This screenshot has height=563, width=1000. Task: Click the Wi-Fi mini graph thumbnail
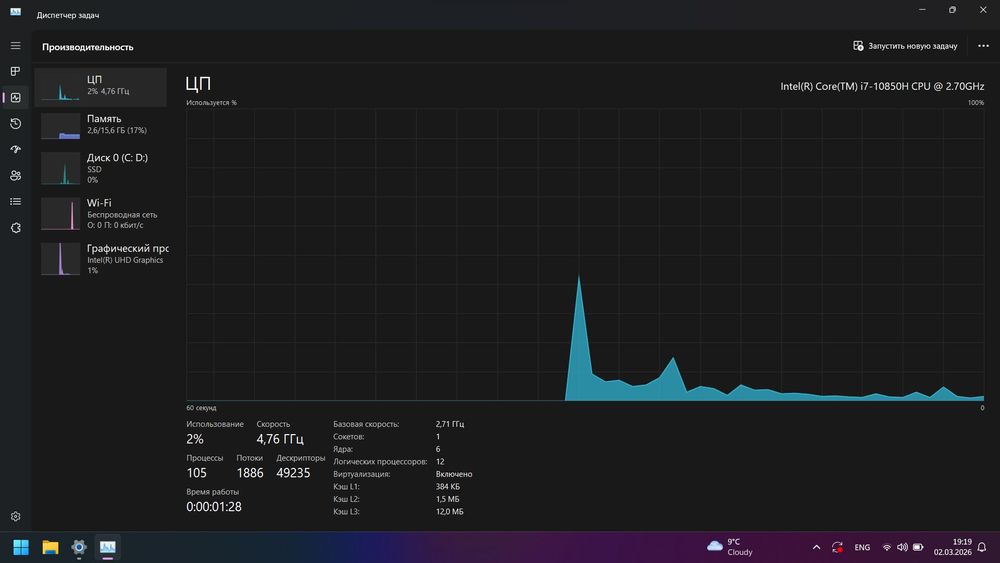[x=61, y=214]
